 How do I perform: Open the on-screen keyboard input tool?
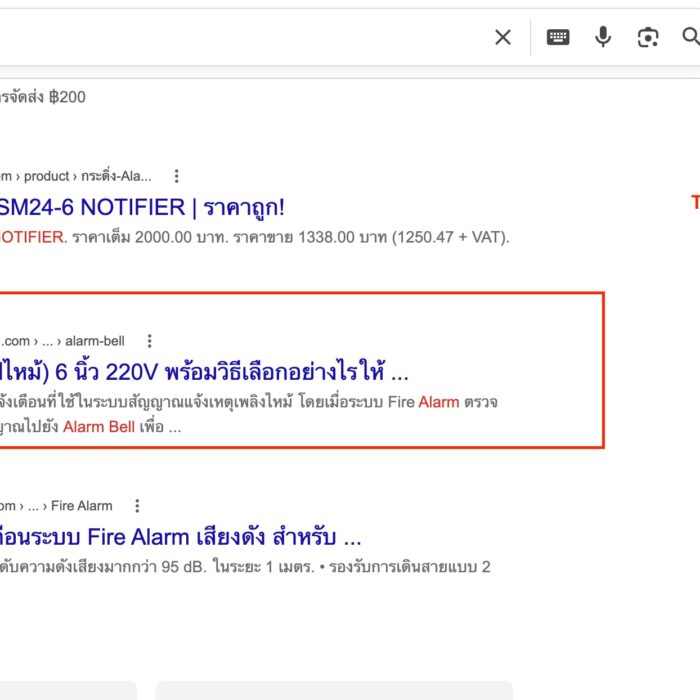(558, 37)
